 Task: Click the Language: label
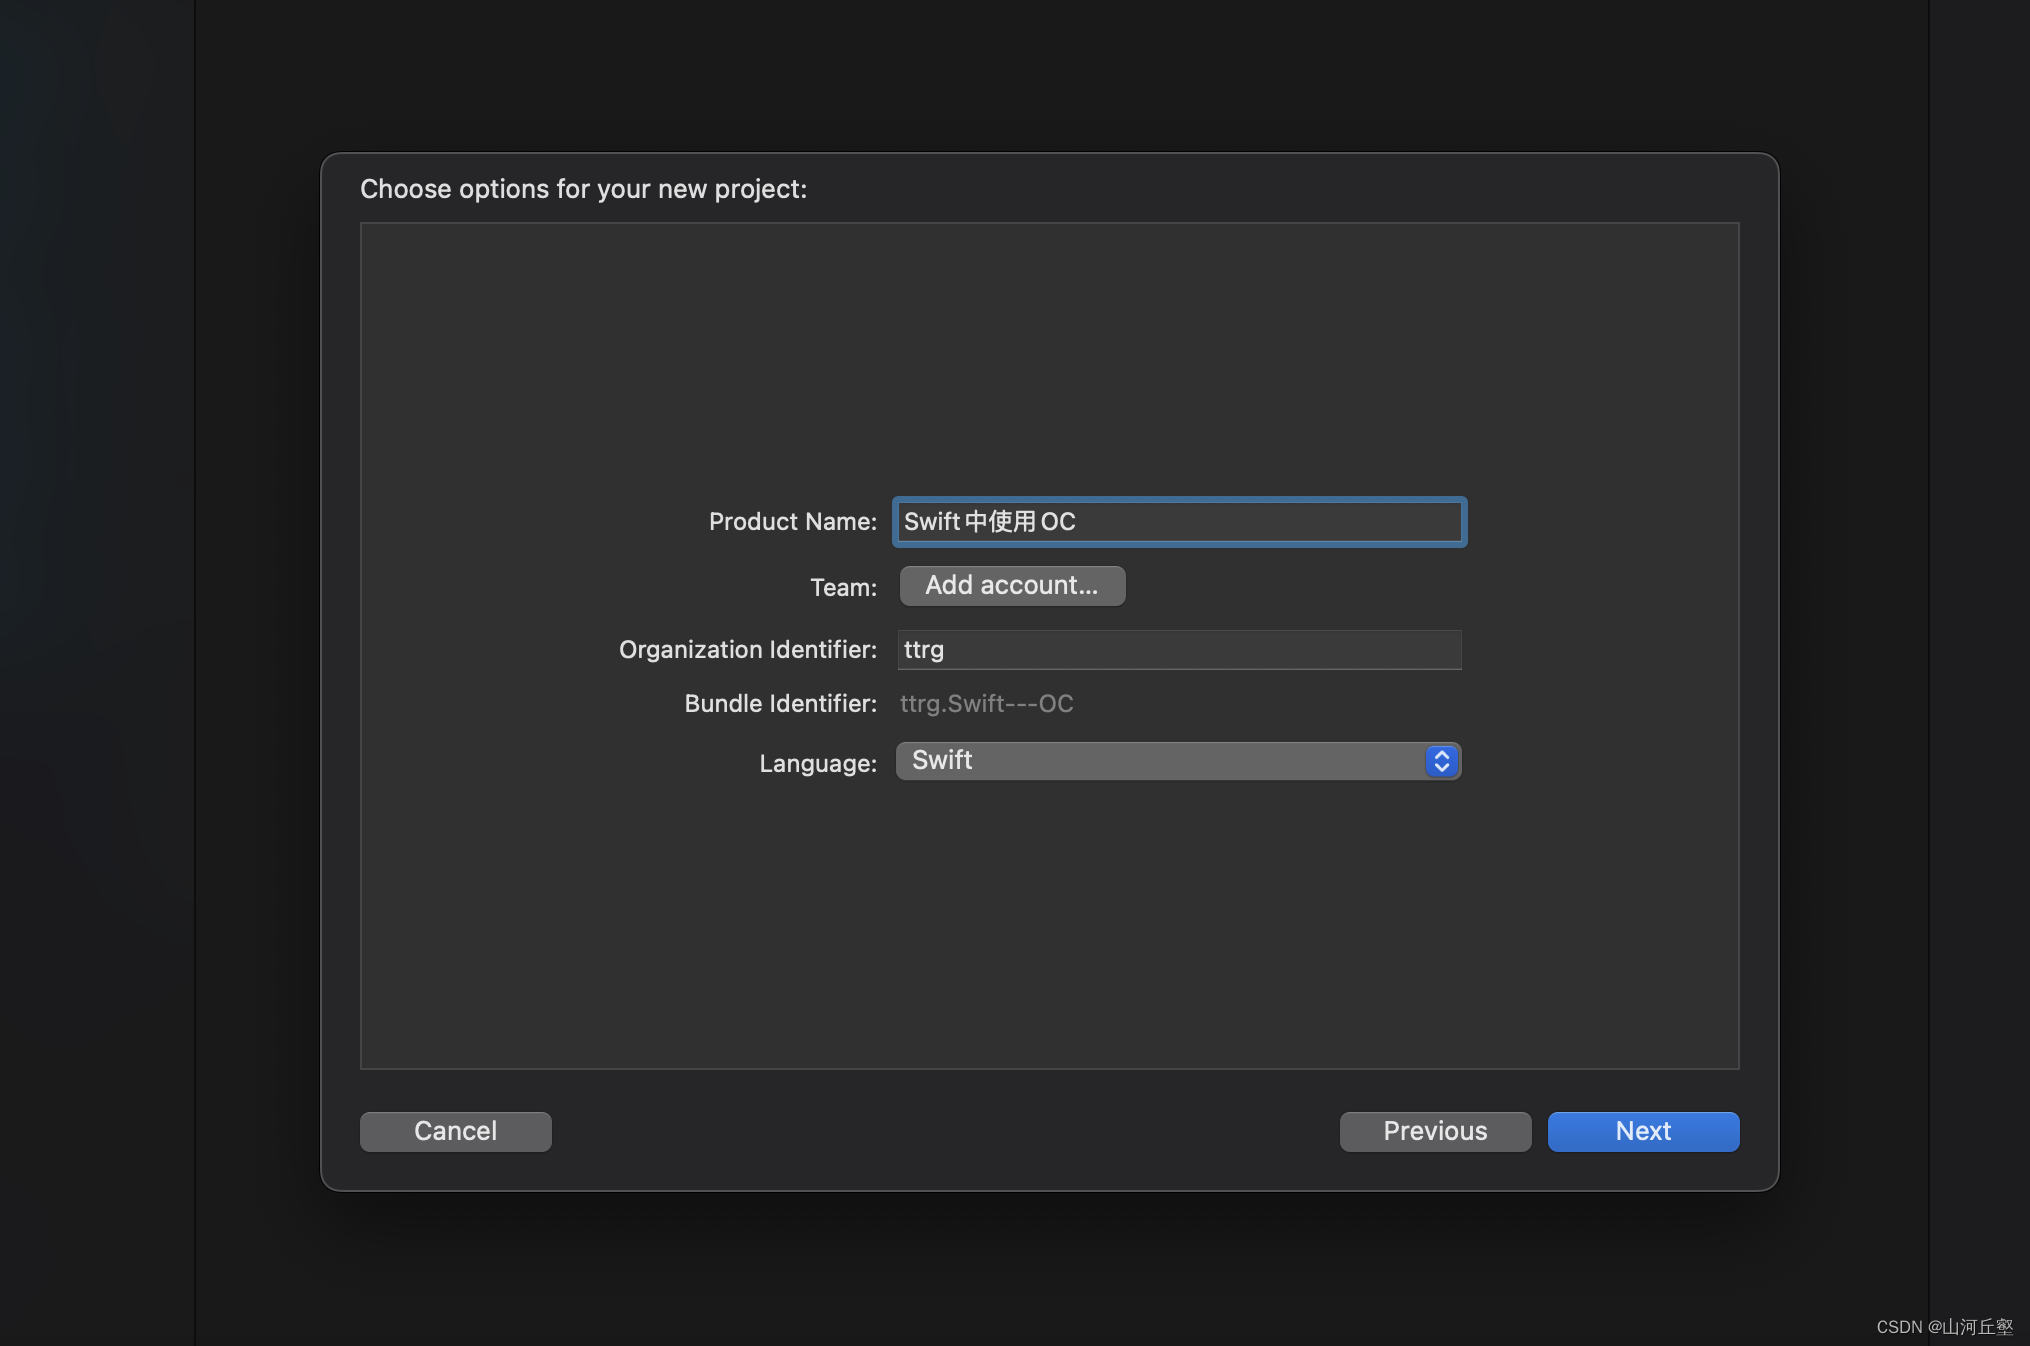[817, 763]
